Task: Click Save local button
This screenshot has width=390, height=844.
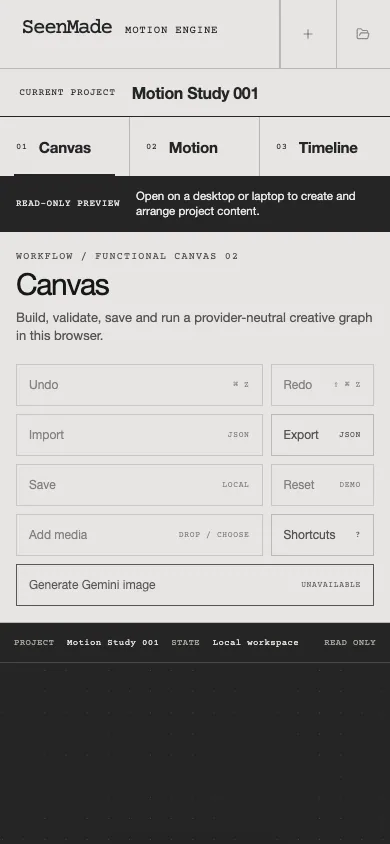Action: (139, 485)
